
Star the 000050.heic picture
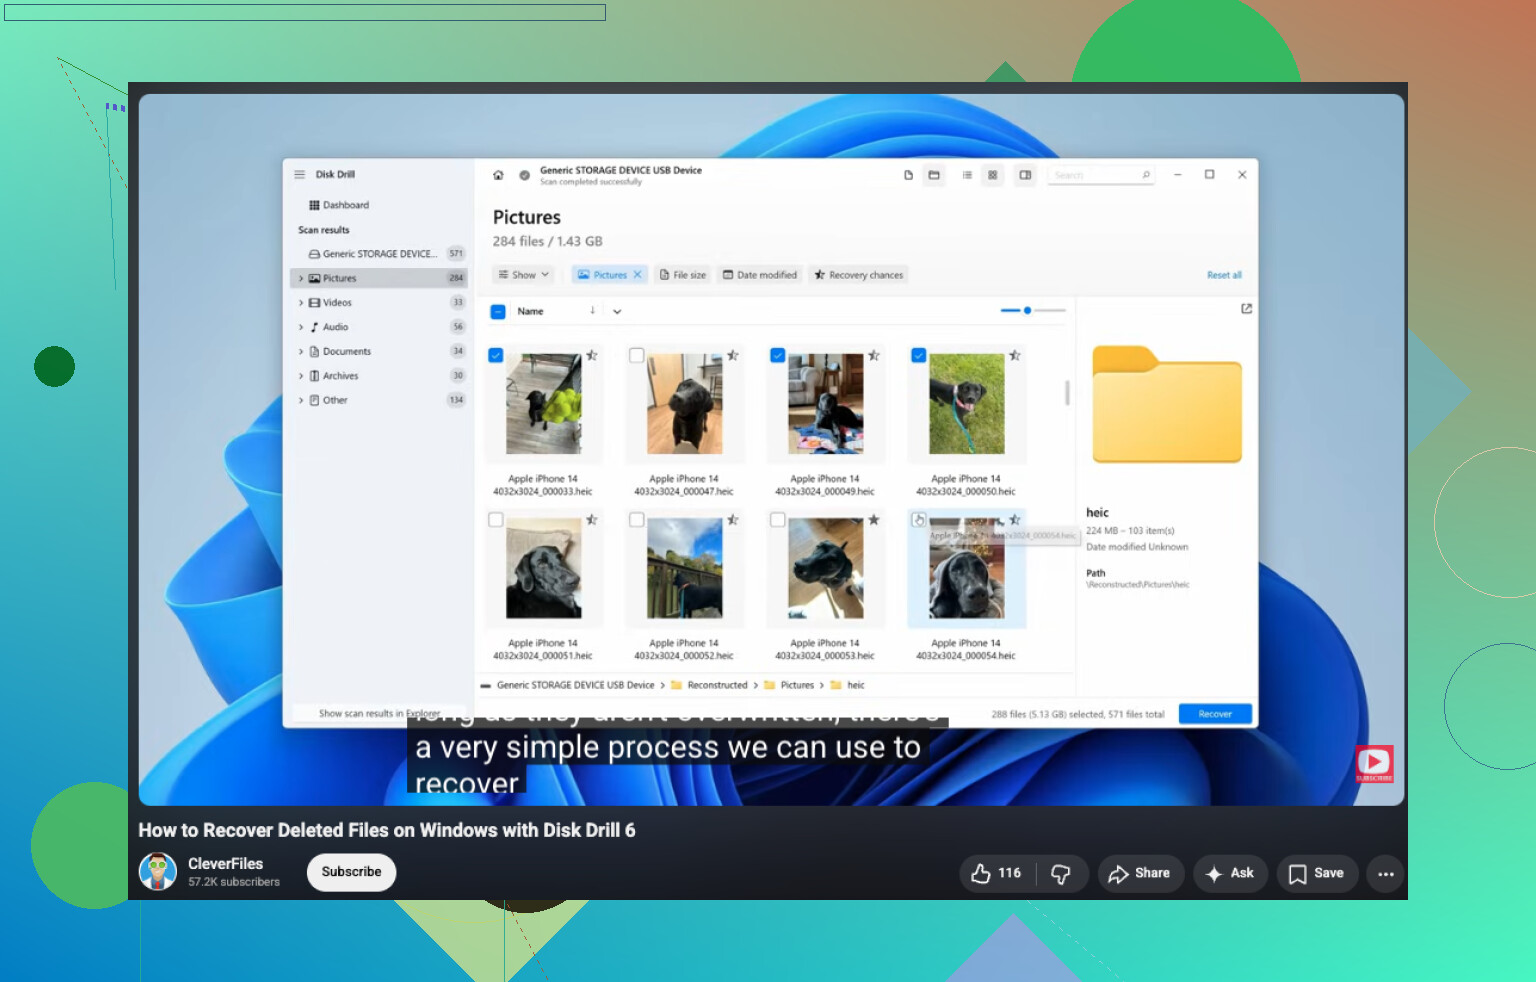(1015, 355)
